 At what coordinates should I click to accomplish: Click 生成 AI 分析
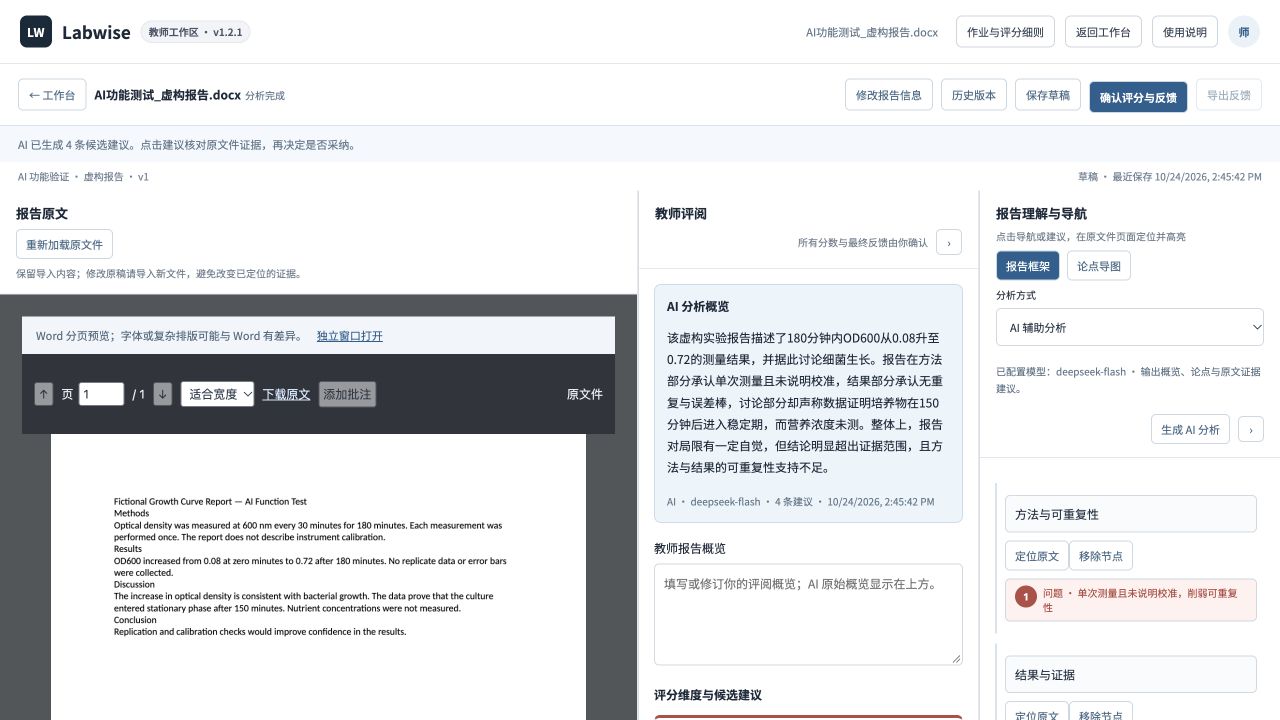click(1190, 429)
